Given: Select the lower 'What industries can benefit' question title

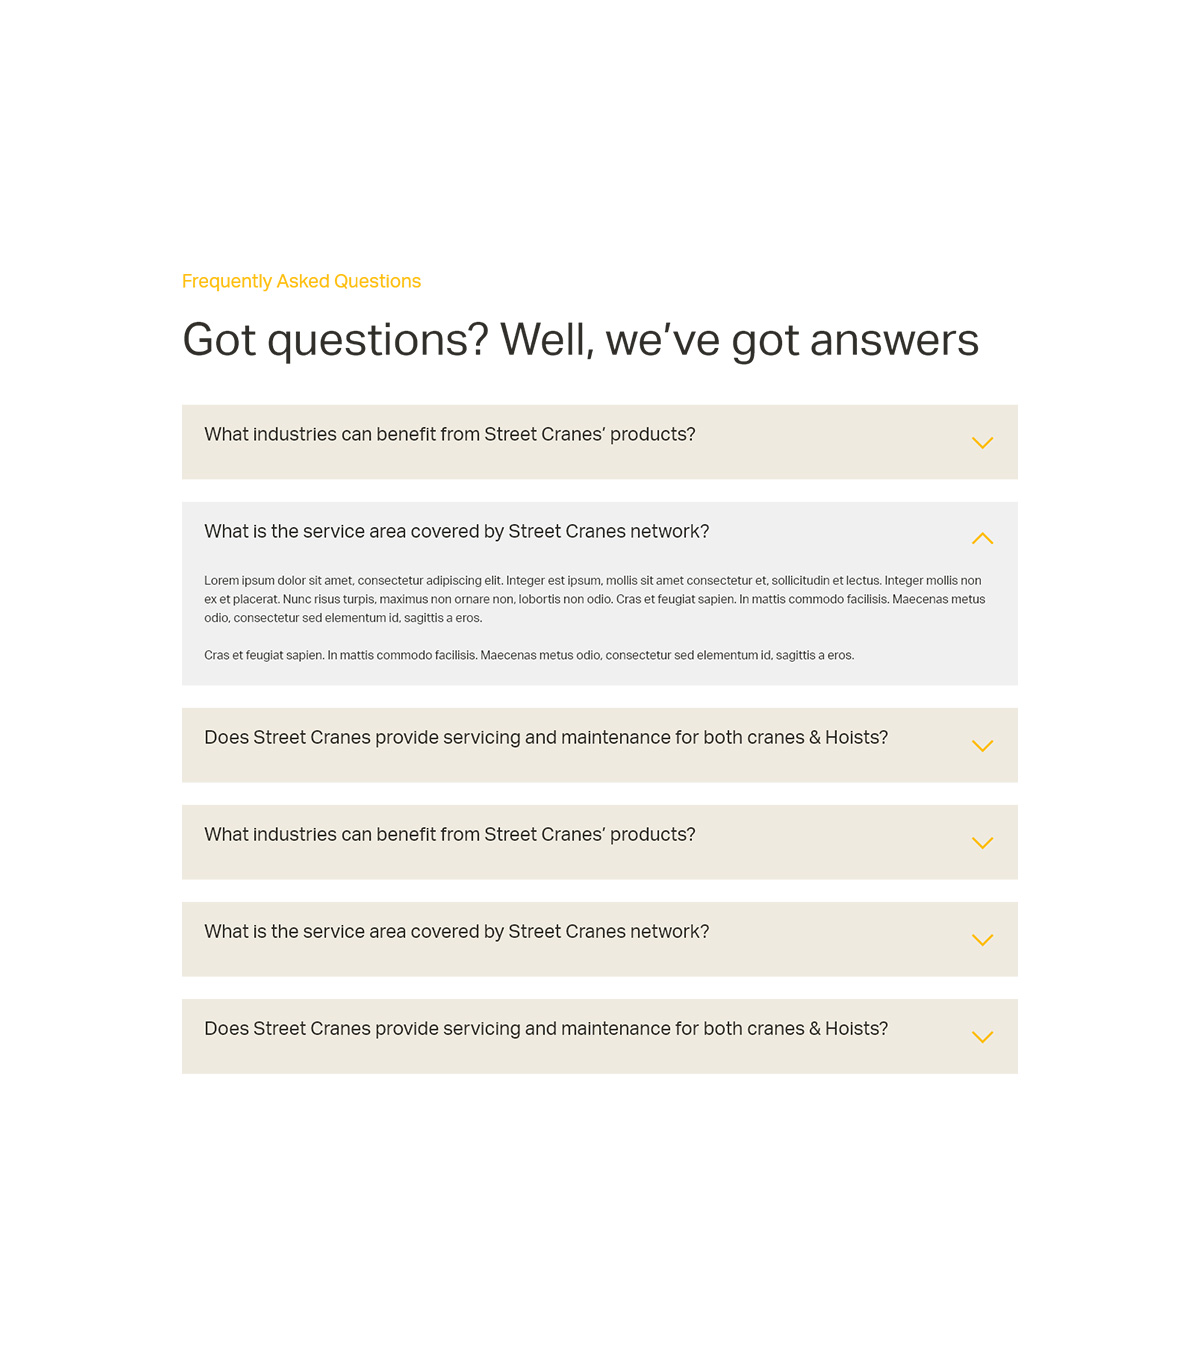Looking at the screenshot, I should click(x=450, y=834).
